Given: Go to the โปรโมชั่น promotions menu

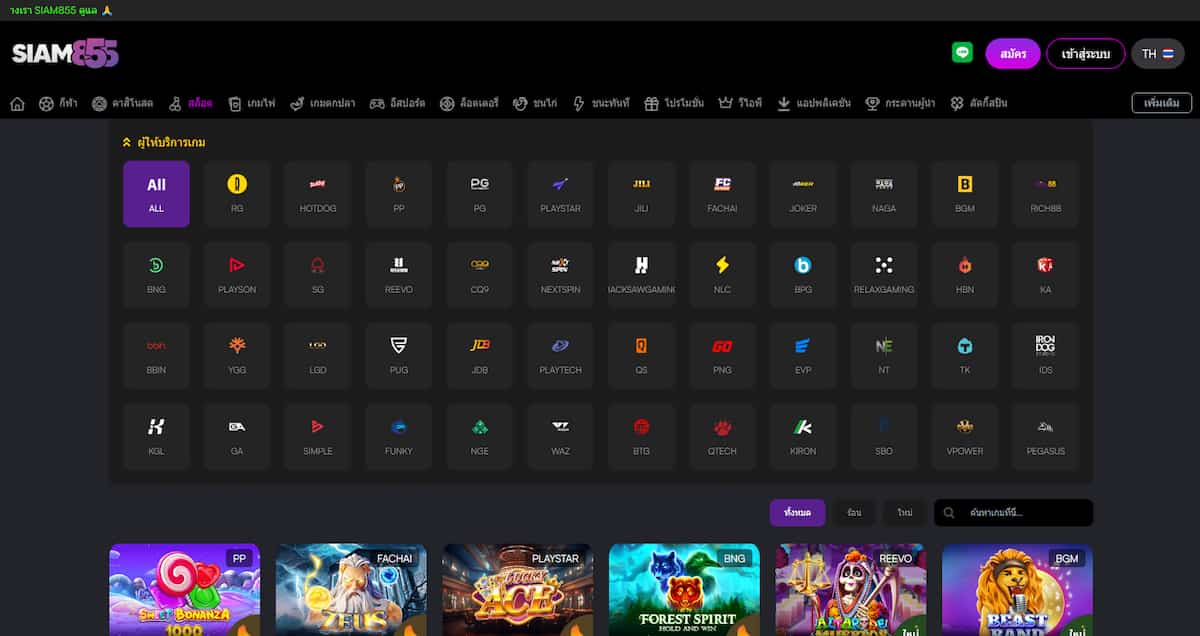Looking at the screenshot, I should 674,103.
